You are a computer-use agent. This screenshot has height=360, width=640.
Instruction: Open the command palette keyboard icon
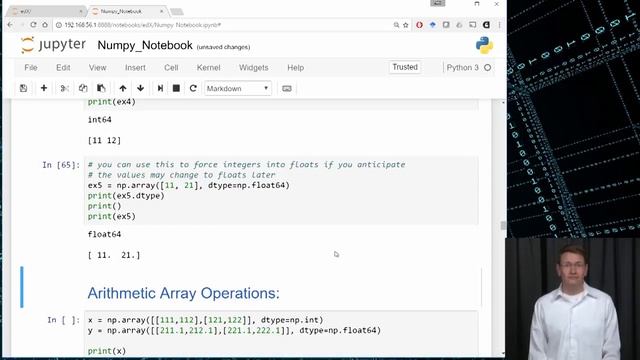(x=287, y=89)
